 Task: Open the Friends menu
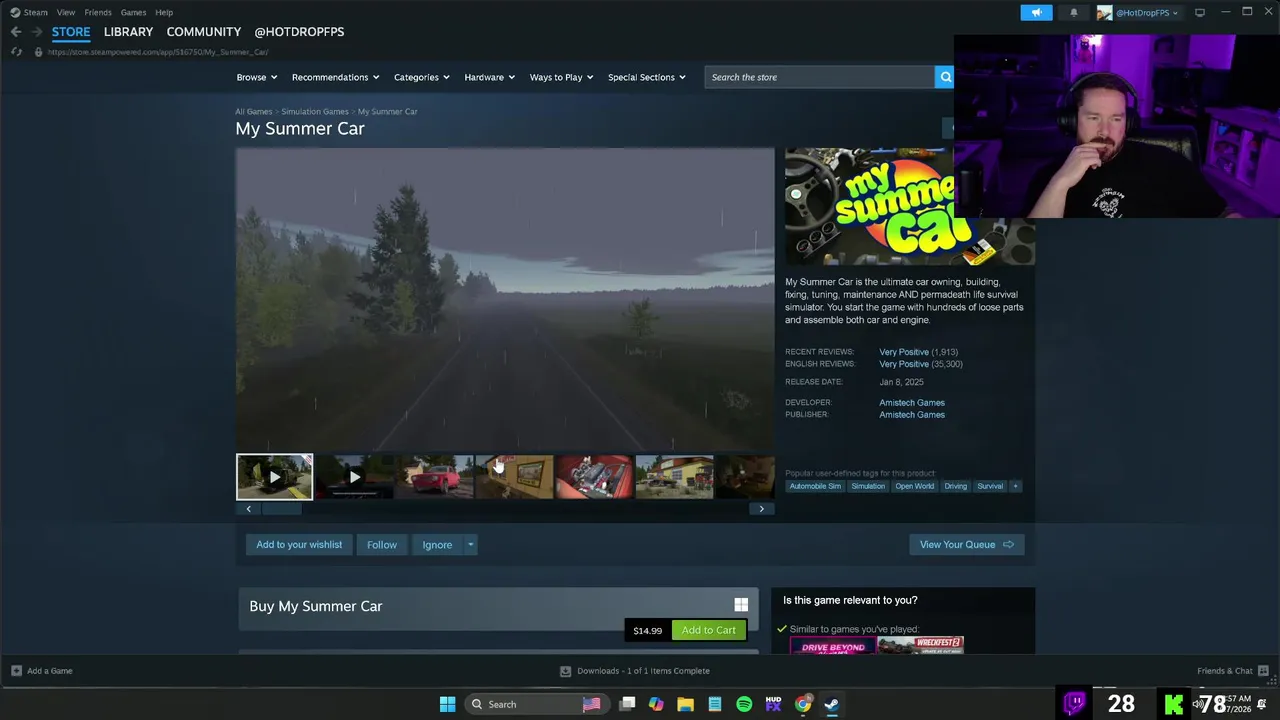pos(98,12)
